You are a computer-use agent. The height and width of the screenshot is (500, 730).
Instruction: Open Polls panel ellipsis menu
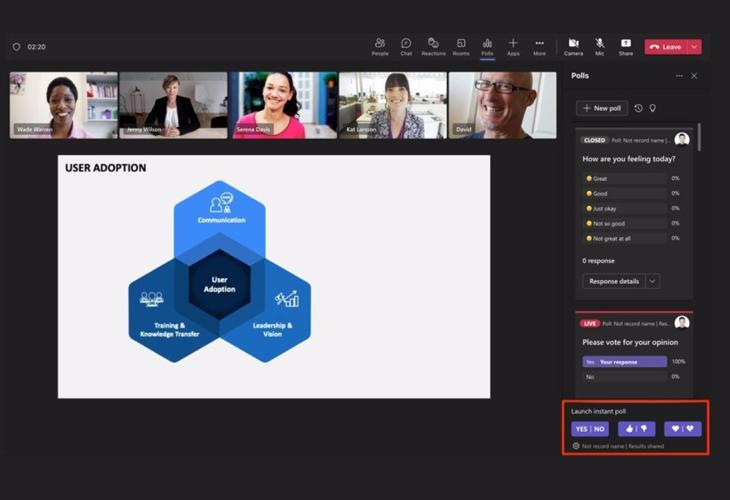pyautogui.click(x=679, y=76)
